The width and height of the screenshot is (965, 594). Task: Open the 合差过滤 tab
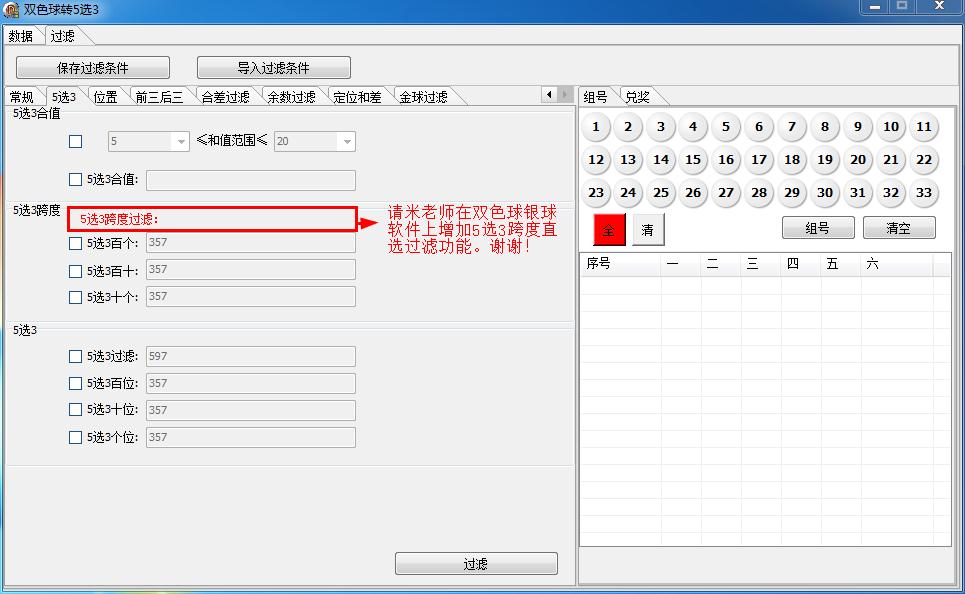[x=226, y=97]
